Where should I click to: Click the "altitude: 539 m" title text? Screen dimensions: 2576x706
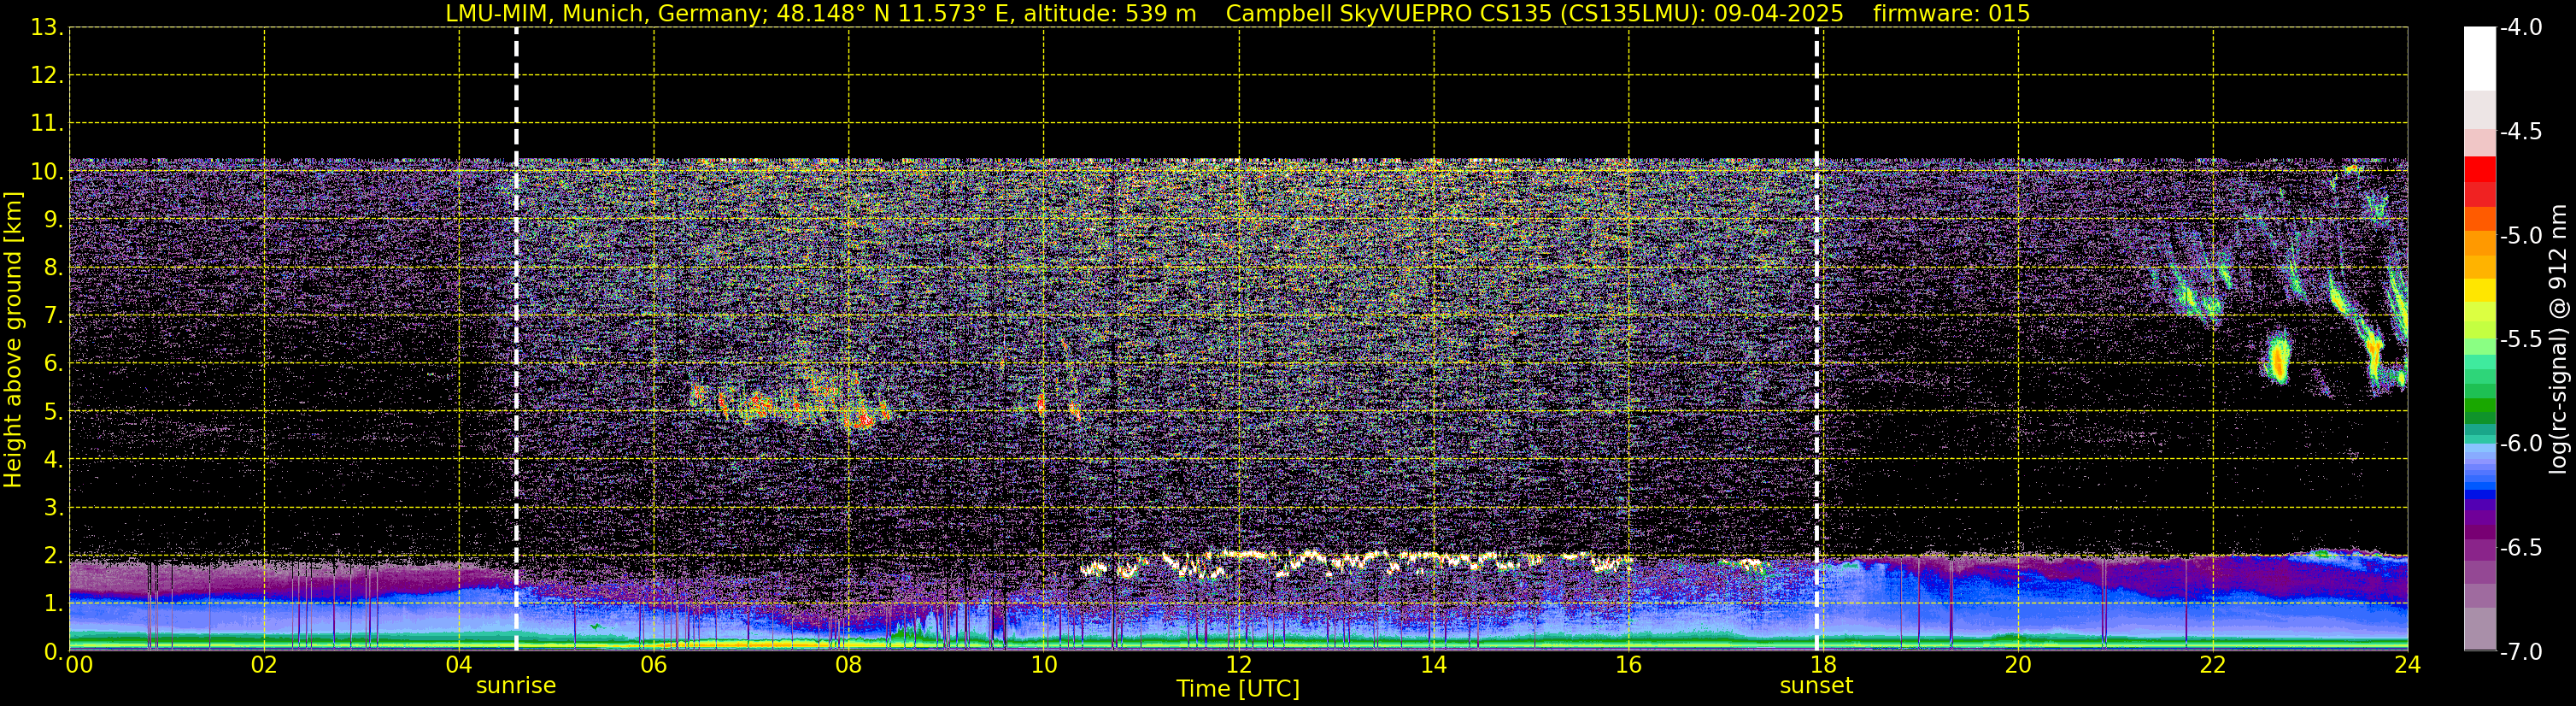click(x=1110, y=14)
